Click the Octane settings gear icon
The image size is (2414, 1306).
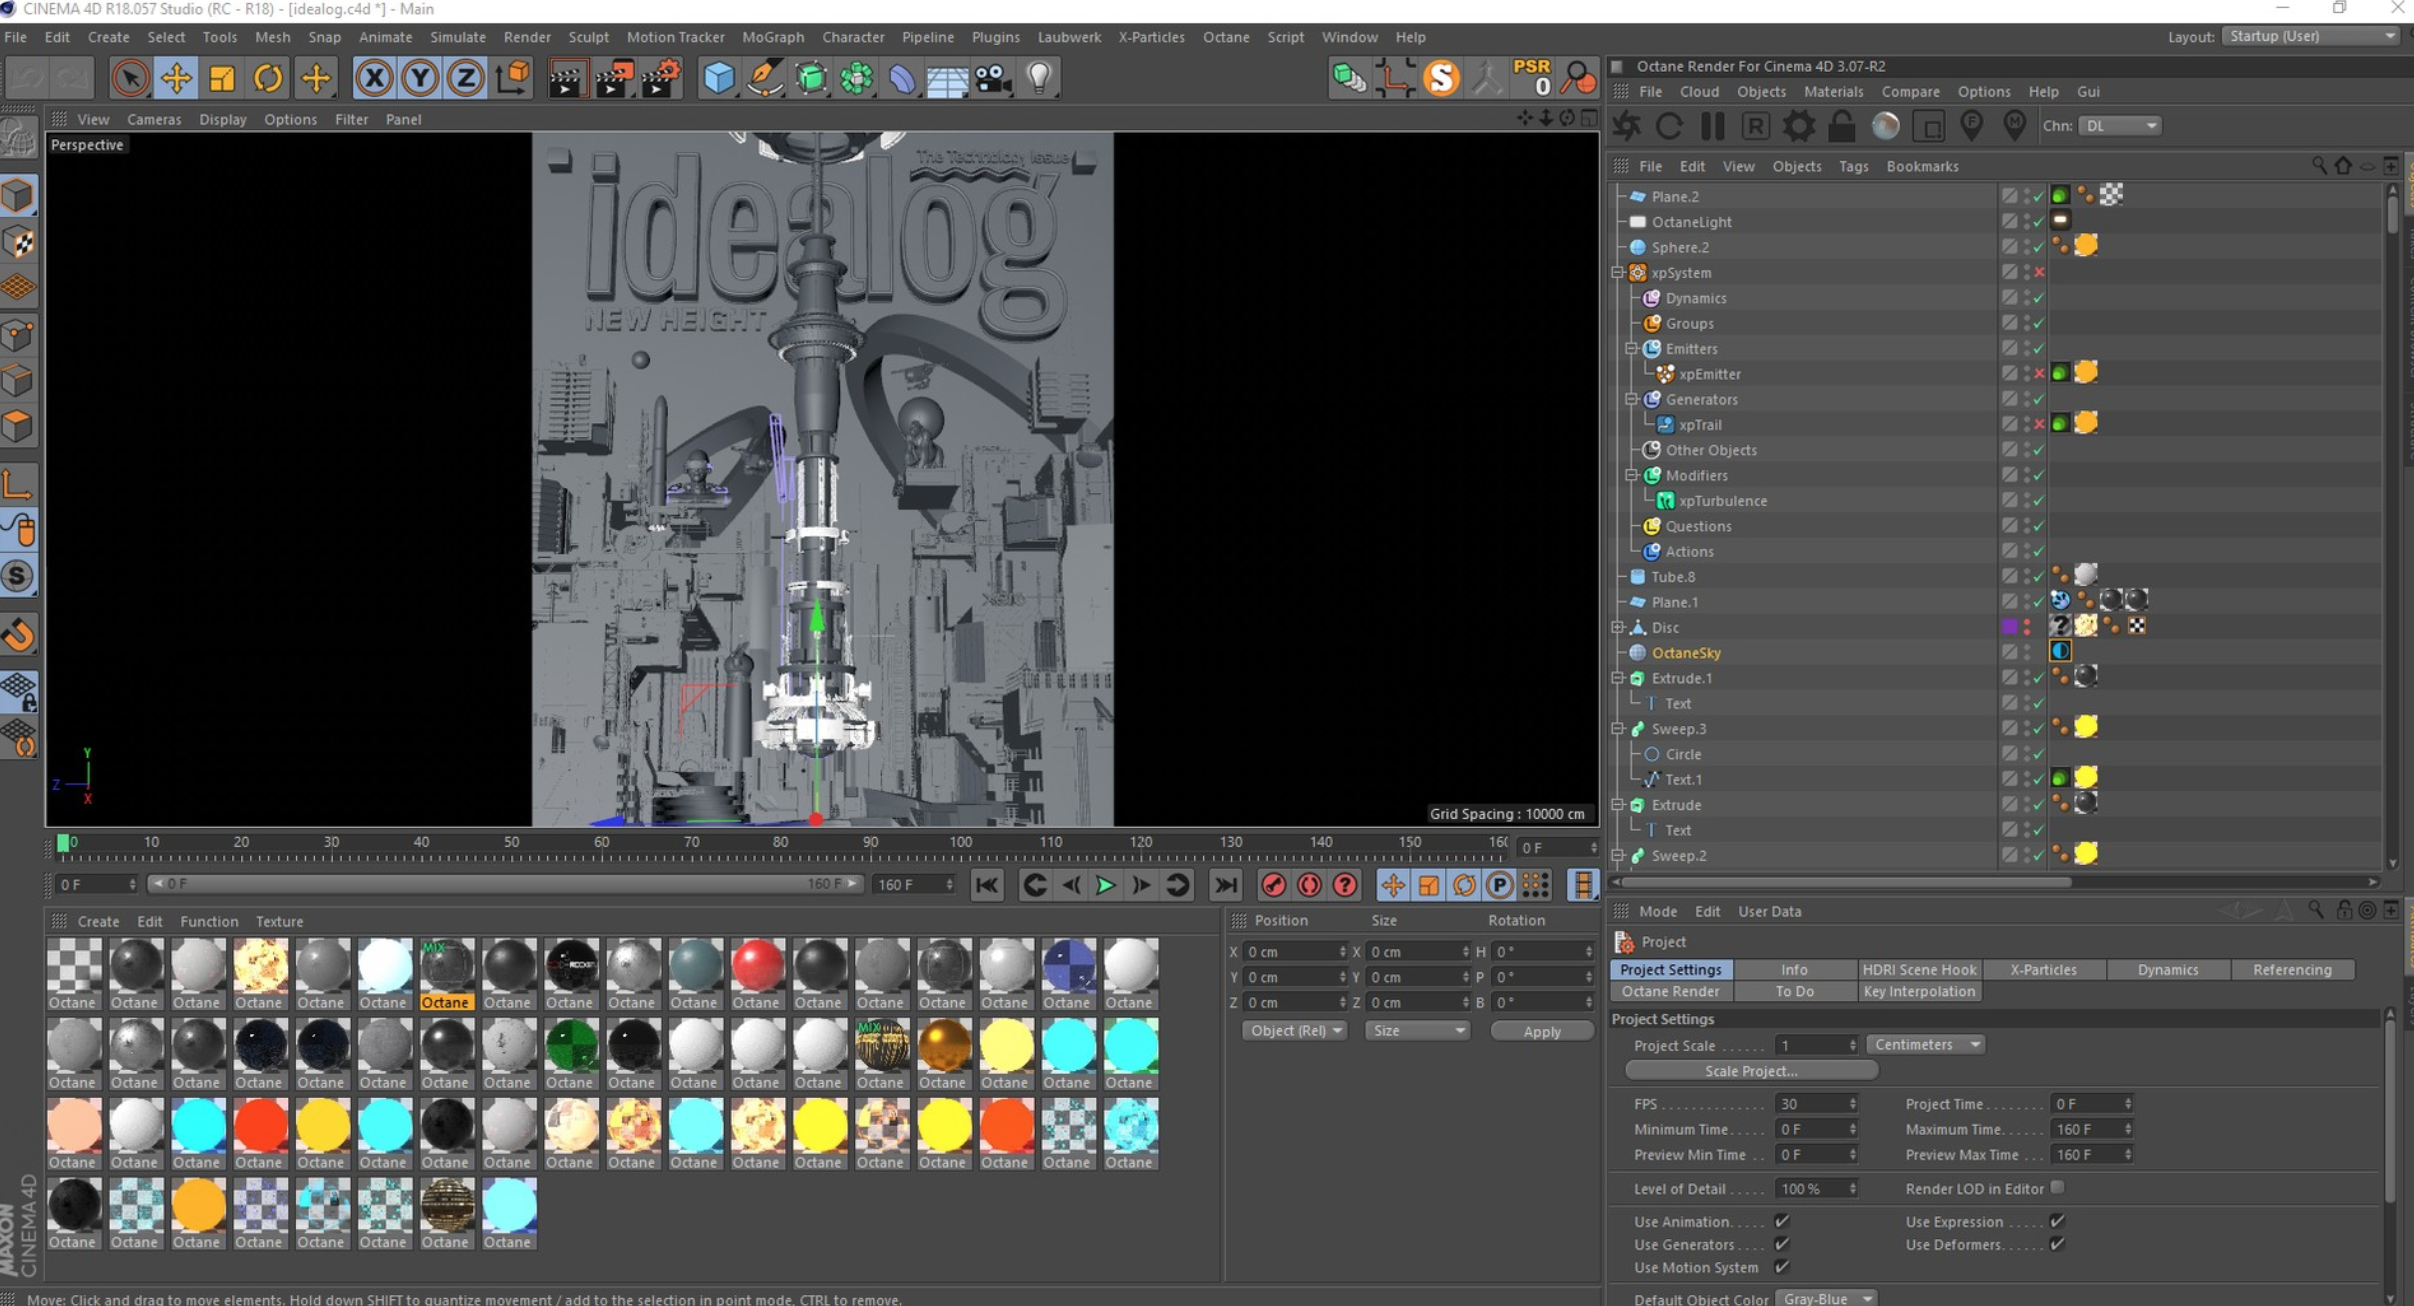point(1798,126)
